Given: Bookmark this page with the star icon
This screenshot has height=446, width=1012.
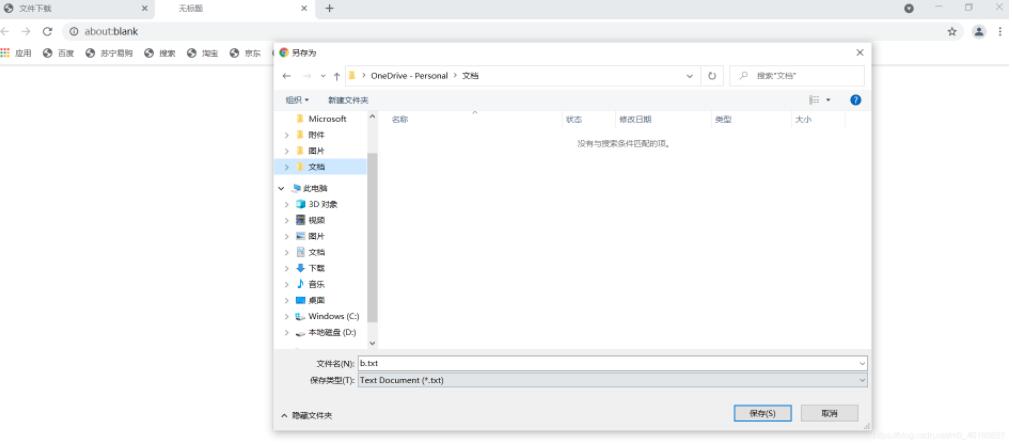Looking at the screenshot, I should 952,31.
